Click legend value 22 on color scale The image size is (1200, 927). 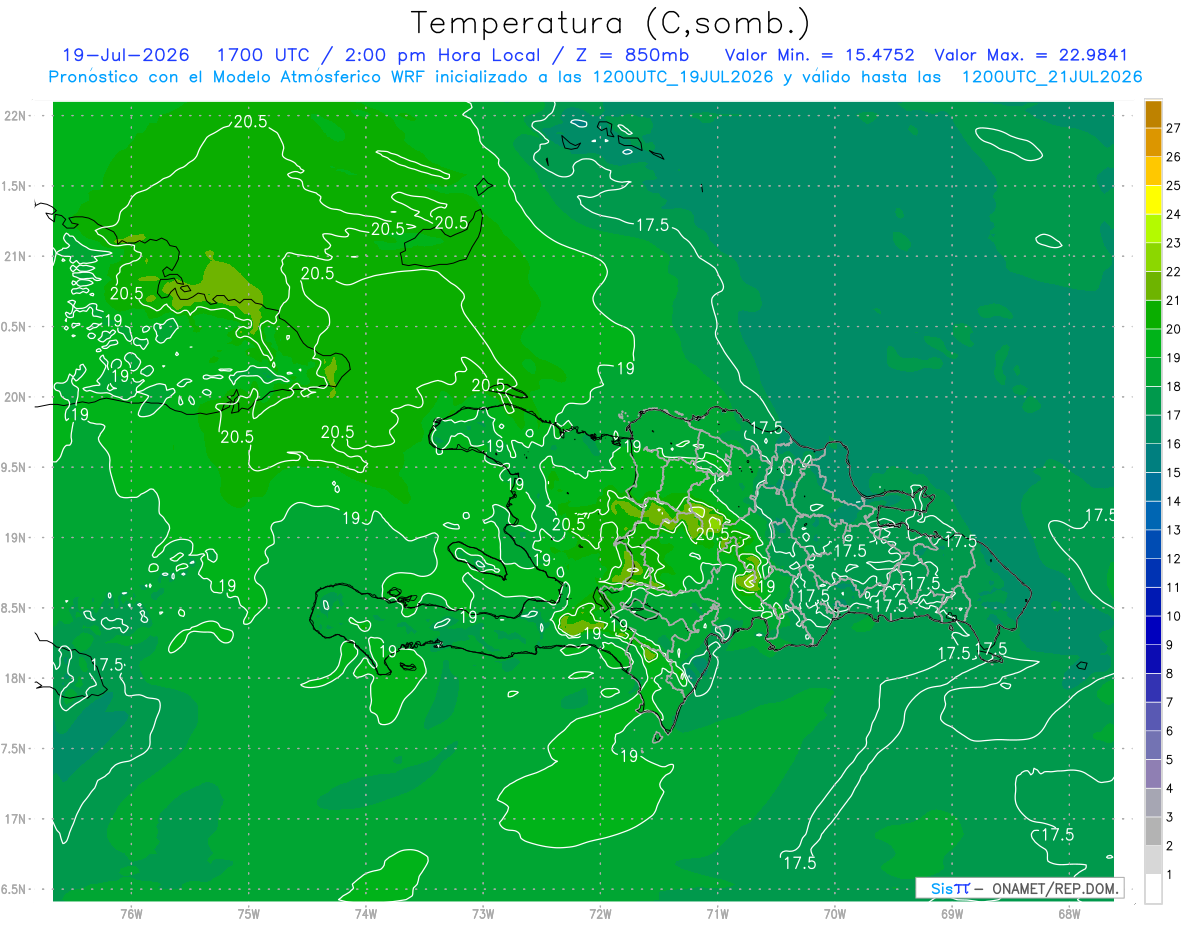(1173, 272)
